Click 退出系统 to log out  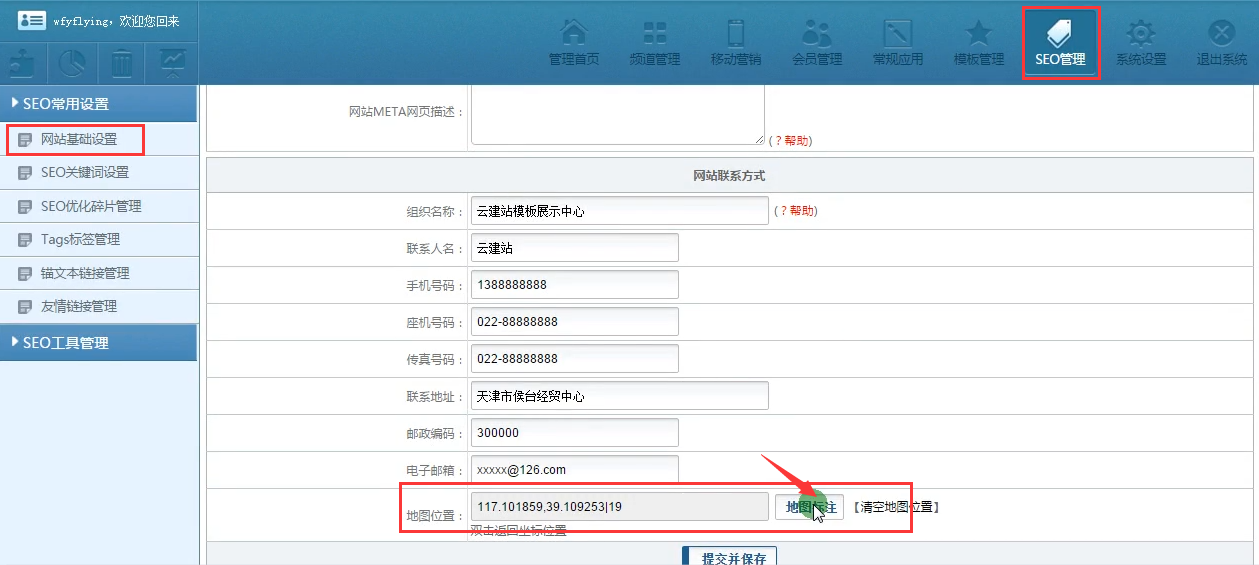point(1222,43)
